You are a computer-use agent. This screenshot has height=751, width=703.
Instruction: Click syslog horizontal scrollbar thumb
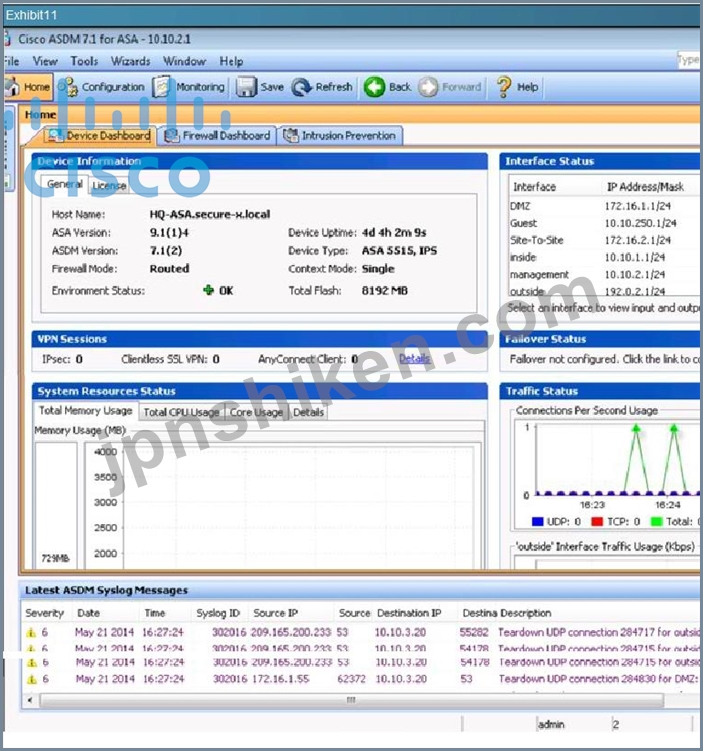tap(352, 700)
